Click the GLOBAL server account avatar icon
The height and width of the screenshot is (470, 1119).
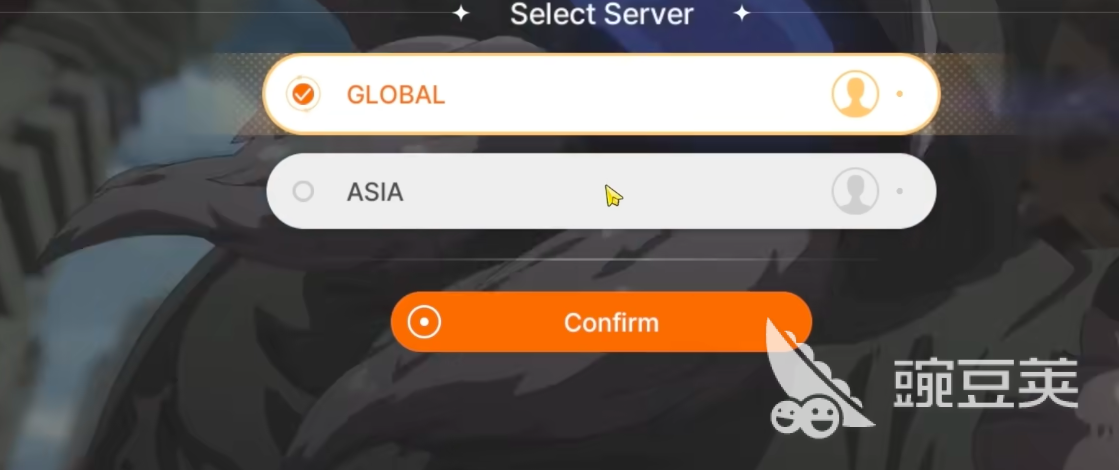[855, 94]
